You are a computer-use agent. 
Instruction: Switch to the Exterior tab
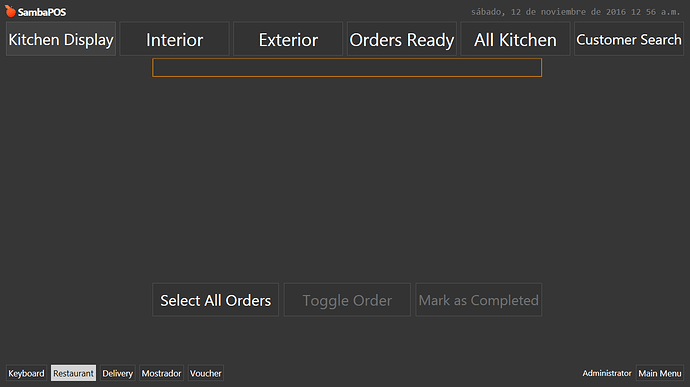point(288,39)
